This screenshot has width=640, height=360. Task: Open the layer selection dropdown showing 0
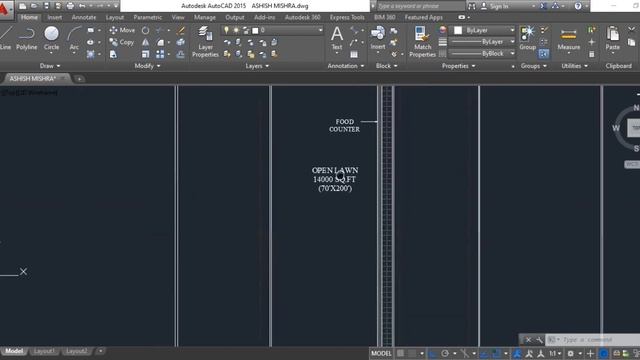point(272,30)
